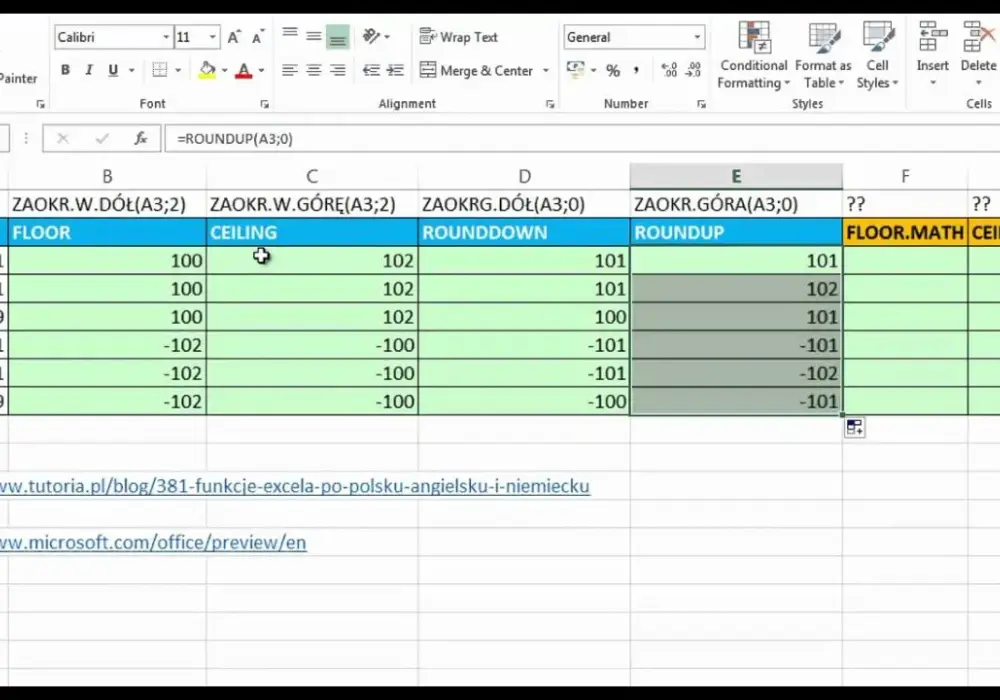This screenshot has height=700, width=1000.
Task: Align text left
Action: tap(290, 70)
